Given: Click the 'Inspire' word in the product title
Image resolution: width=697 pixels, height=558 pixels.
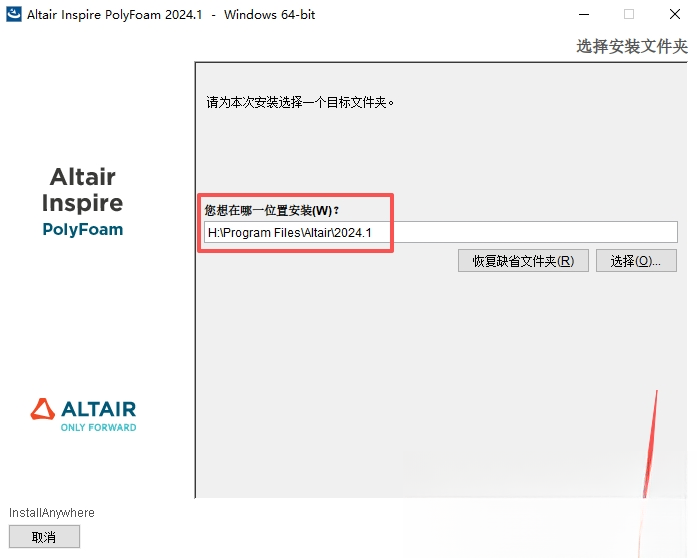Looking at the screenshot, I should (x=83, y=203).
